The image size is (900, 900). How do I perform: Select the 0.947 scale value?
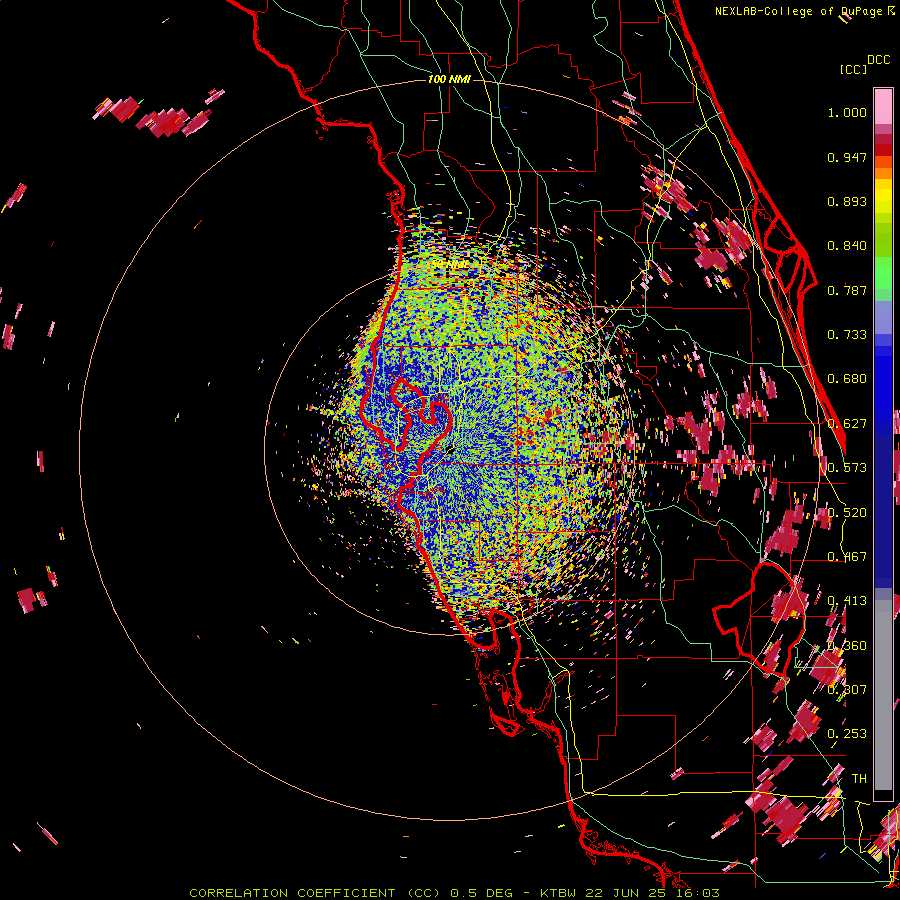847,157
